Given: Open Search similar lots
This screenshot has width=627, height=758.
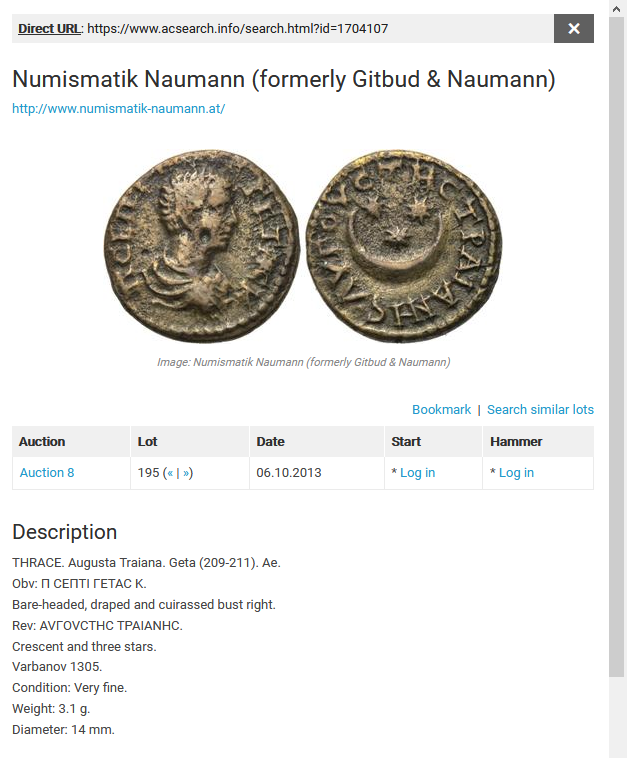Looking at the screenshot, I should [540, 410].
